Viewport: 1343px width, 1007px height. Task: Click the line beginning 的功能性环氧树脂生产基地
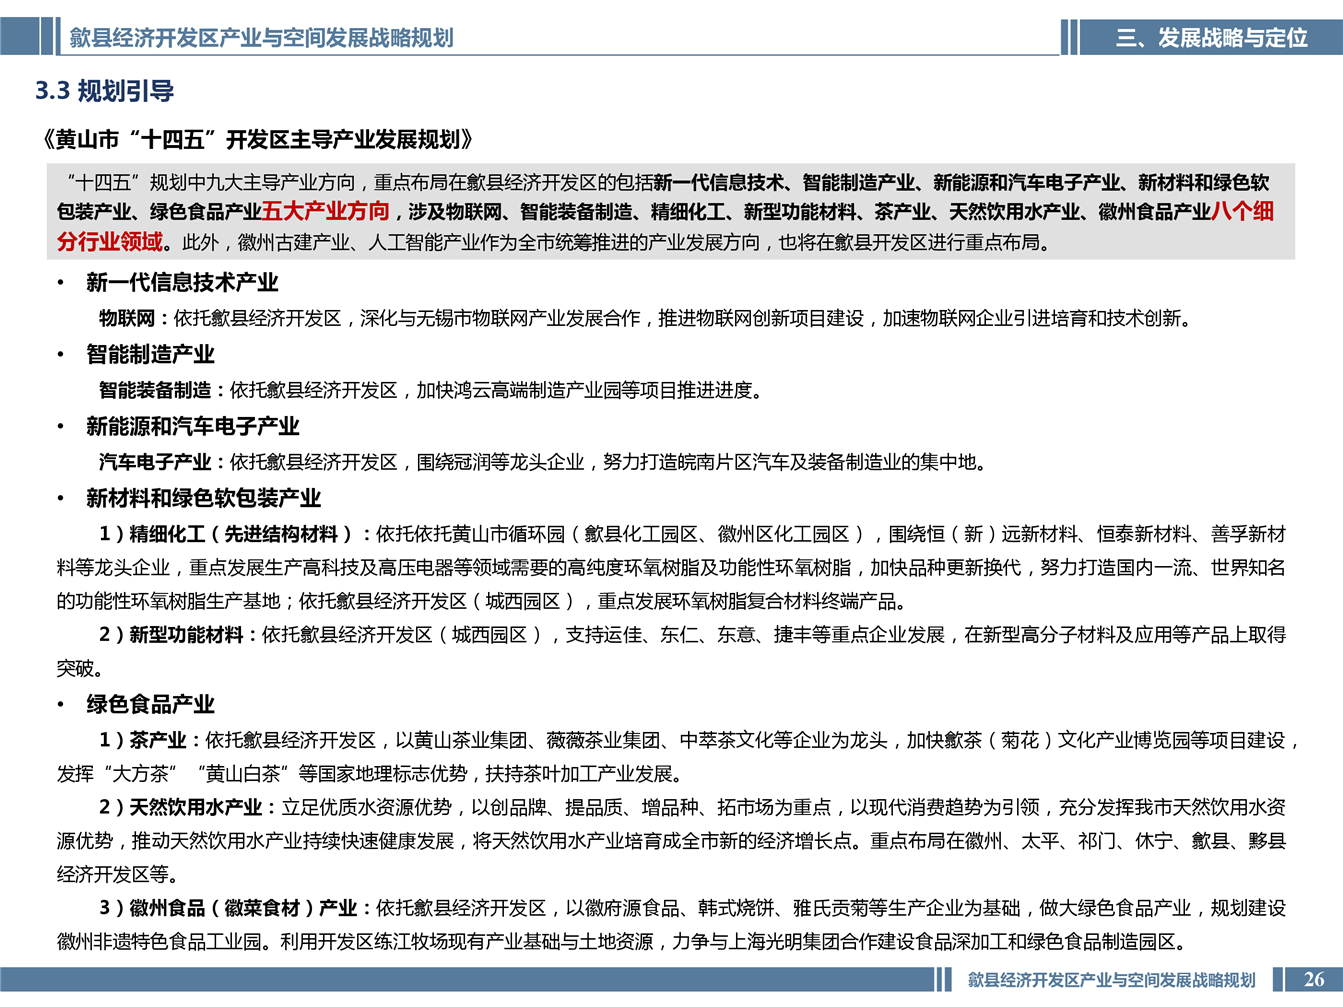pos(483,601)
